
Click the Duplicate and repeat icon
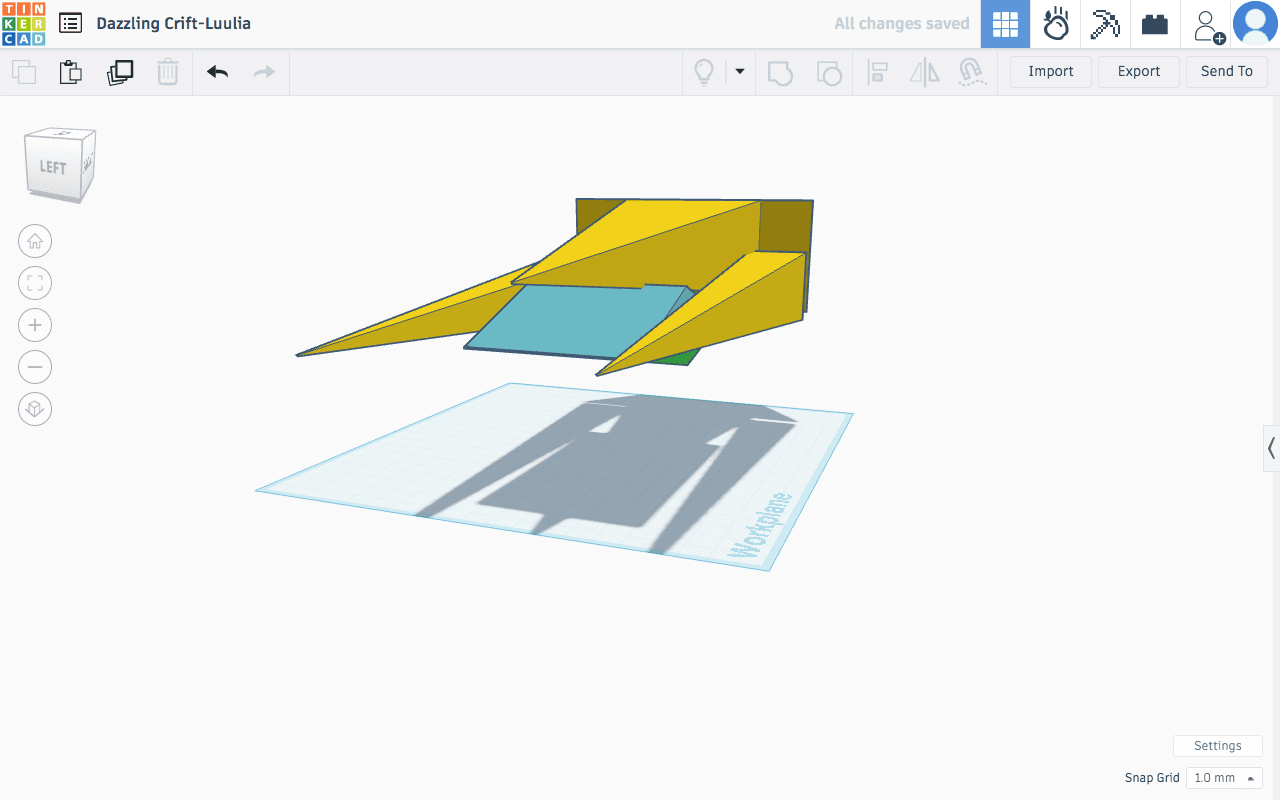coord(120,72)
